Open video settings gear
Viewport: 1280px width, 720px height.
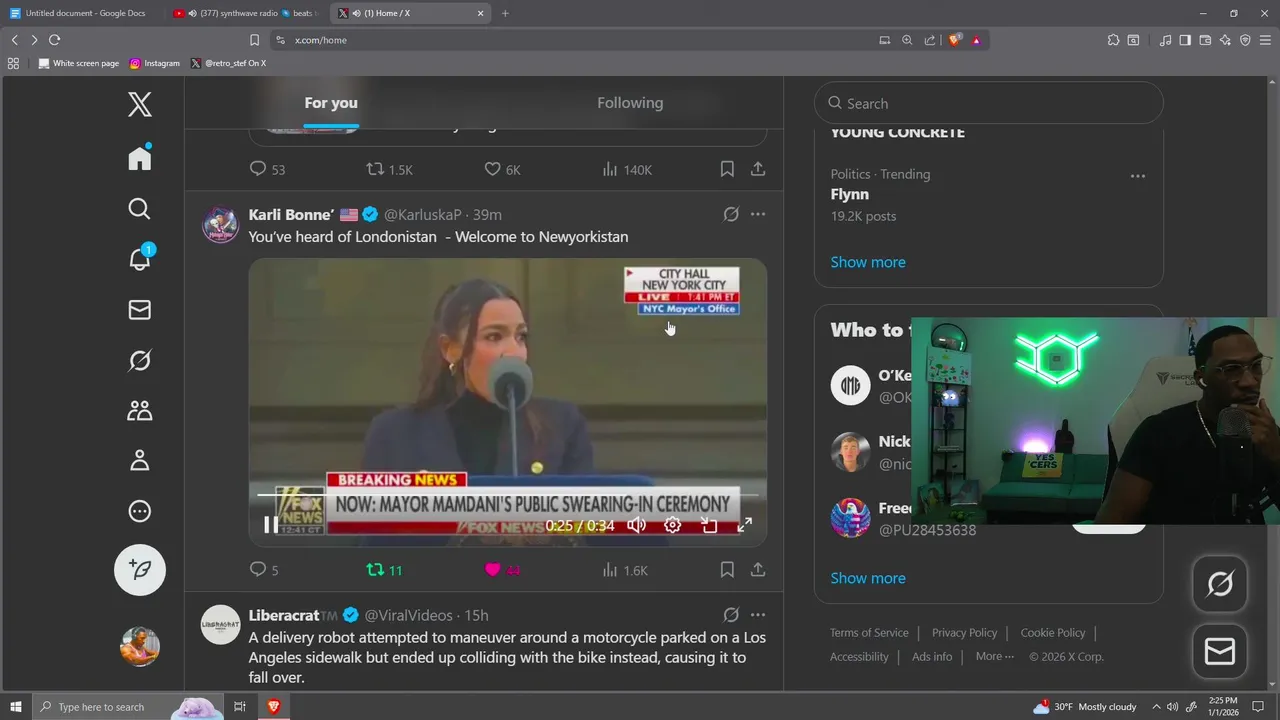click(x=673, y=525)
